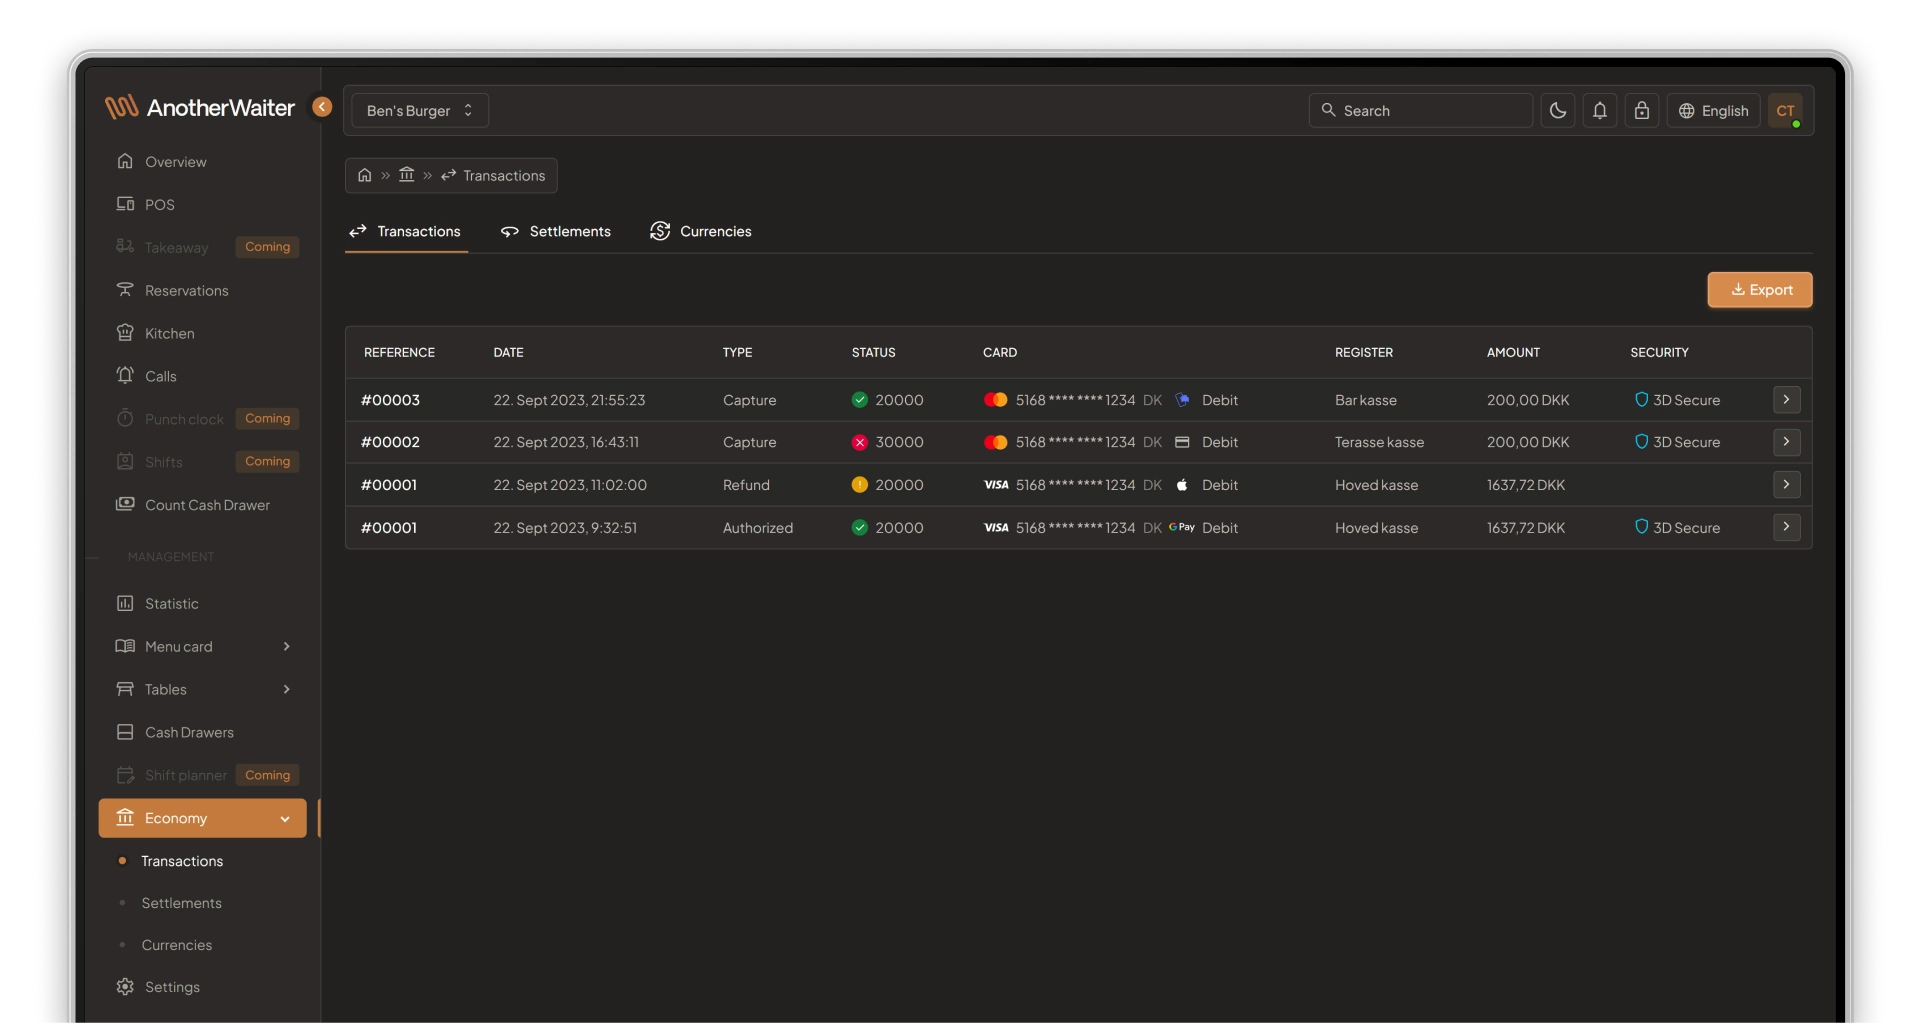This screenshot has width=1920, height=1023.
Task: Click reference #00002
Action: point(390,442)
